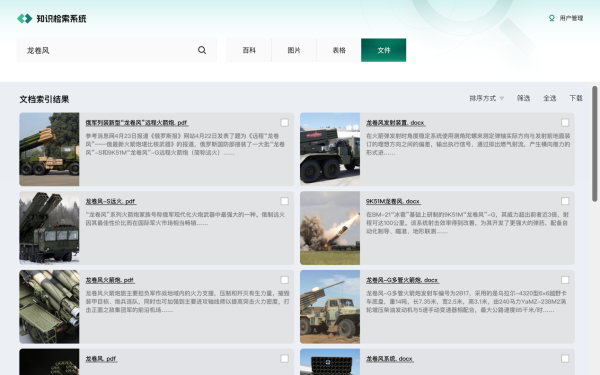The height and width of the screenshot is (375, 600).
Task: Open 用户管理 link
Action: tap(571, 18)
